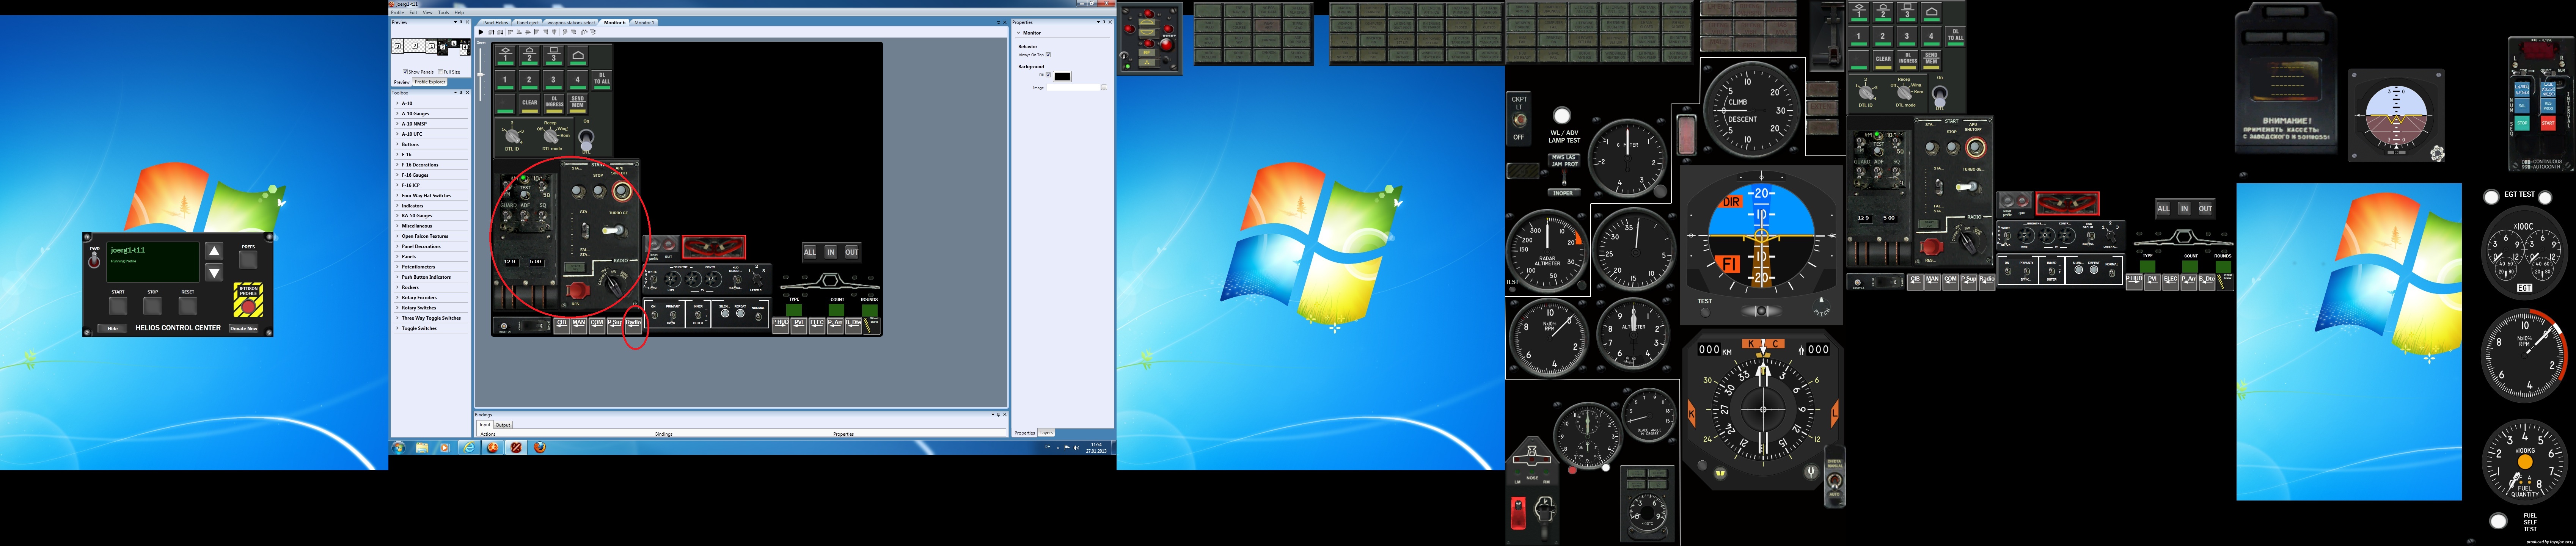Toggle the PWR switch in Helios Control Center
Screen dimensions: 2576x546
point(94,260)
